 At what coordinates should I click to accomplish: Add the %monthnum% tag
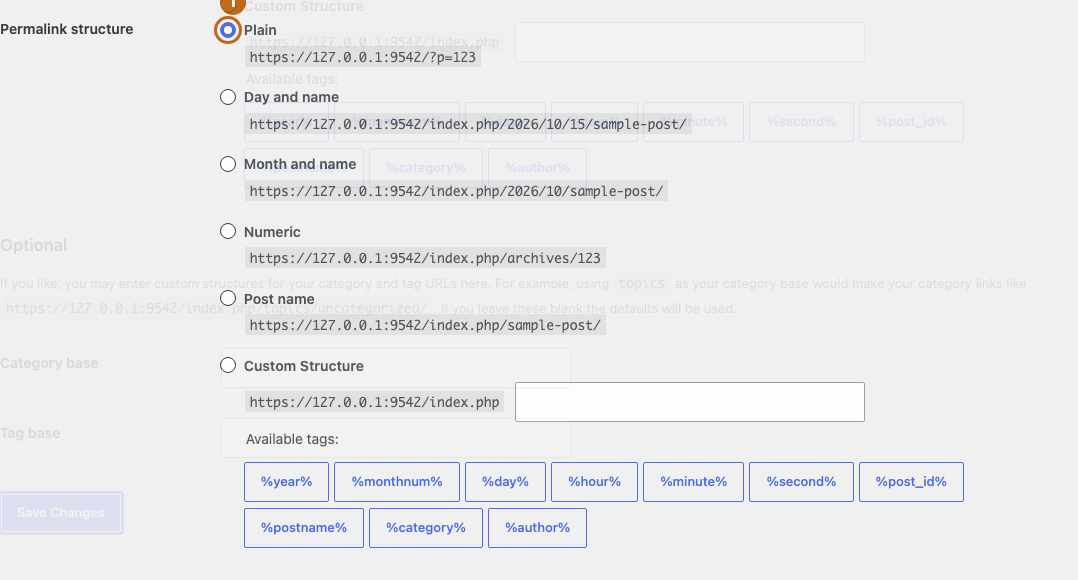397,482
